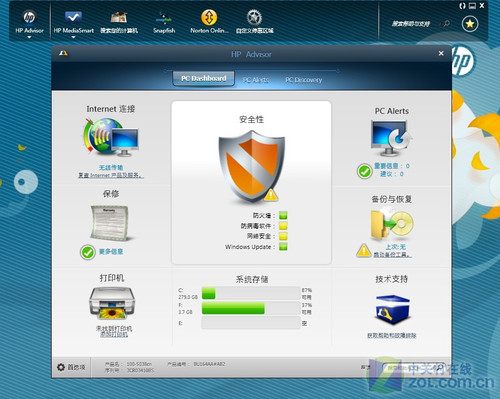
Task: Switch to the PC Discovery tab
Action: click(304, 80)
